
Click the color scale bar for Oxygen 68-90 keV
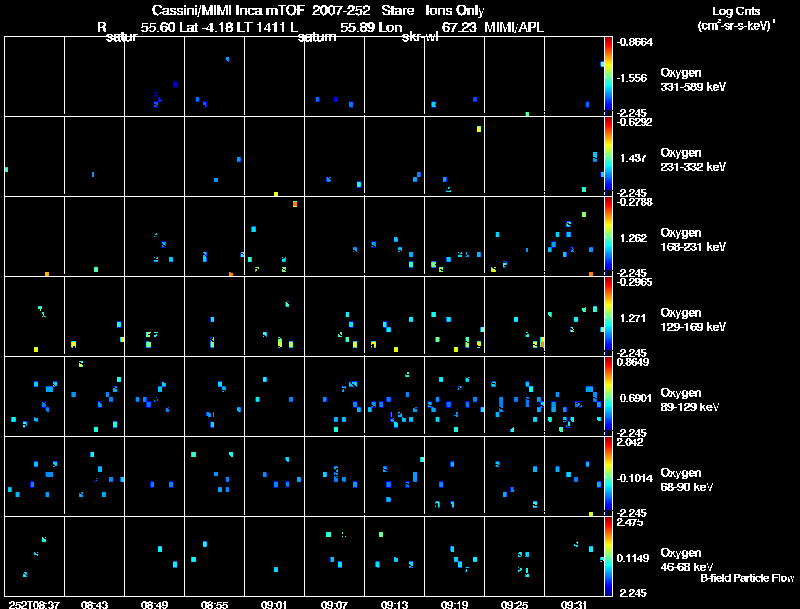coord(608,476)
